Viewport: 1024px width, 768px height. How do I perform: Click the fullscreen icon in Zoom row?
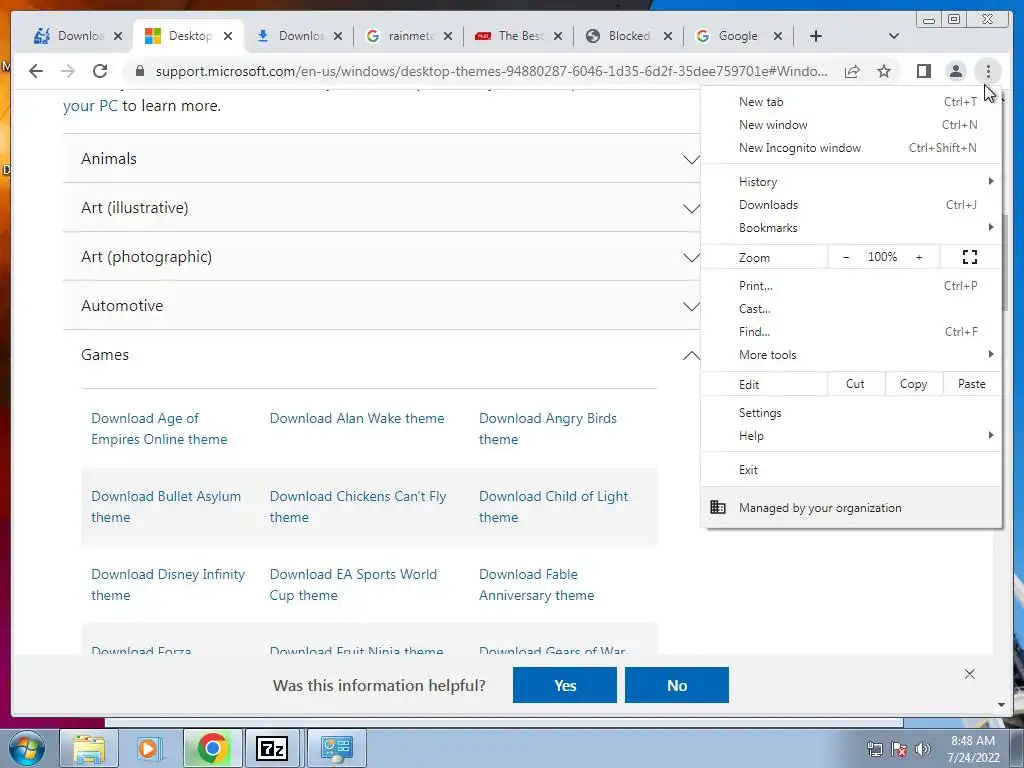970,257
